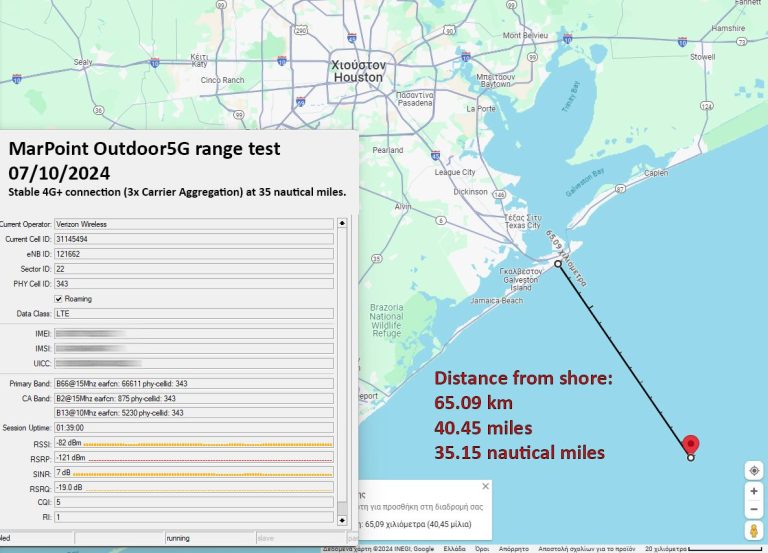Center map on my location
The width and height of the screenshot is (768, 553).
pyautogui.click(x=754, y=471)
